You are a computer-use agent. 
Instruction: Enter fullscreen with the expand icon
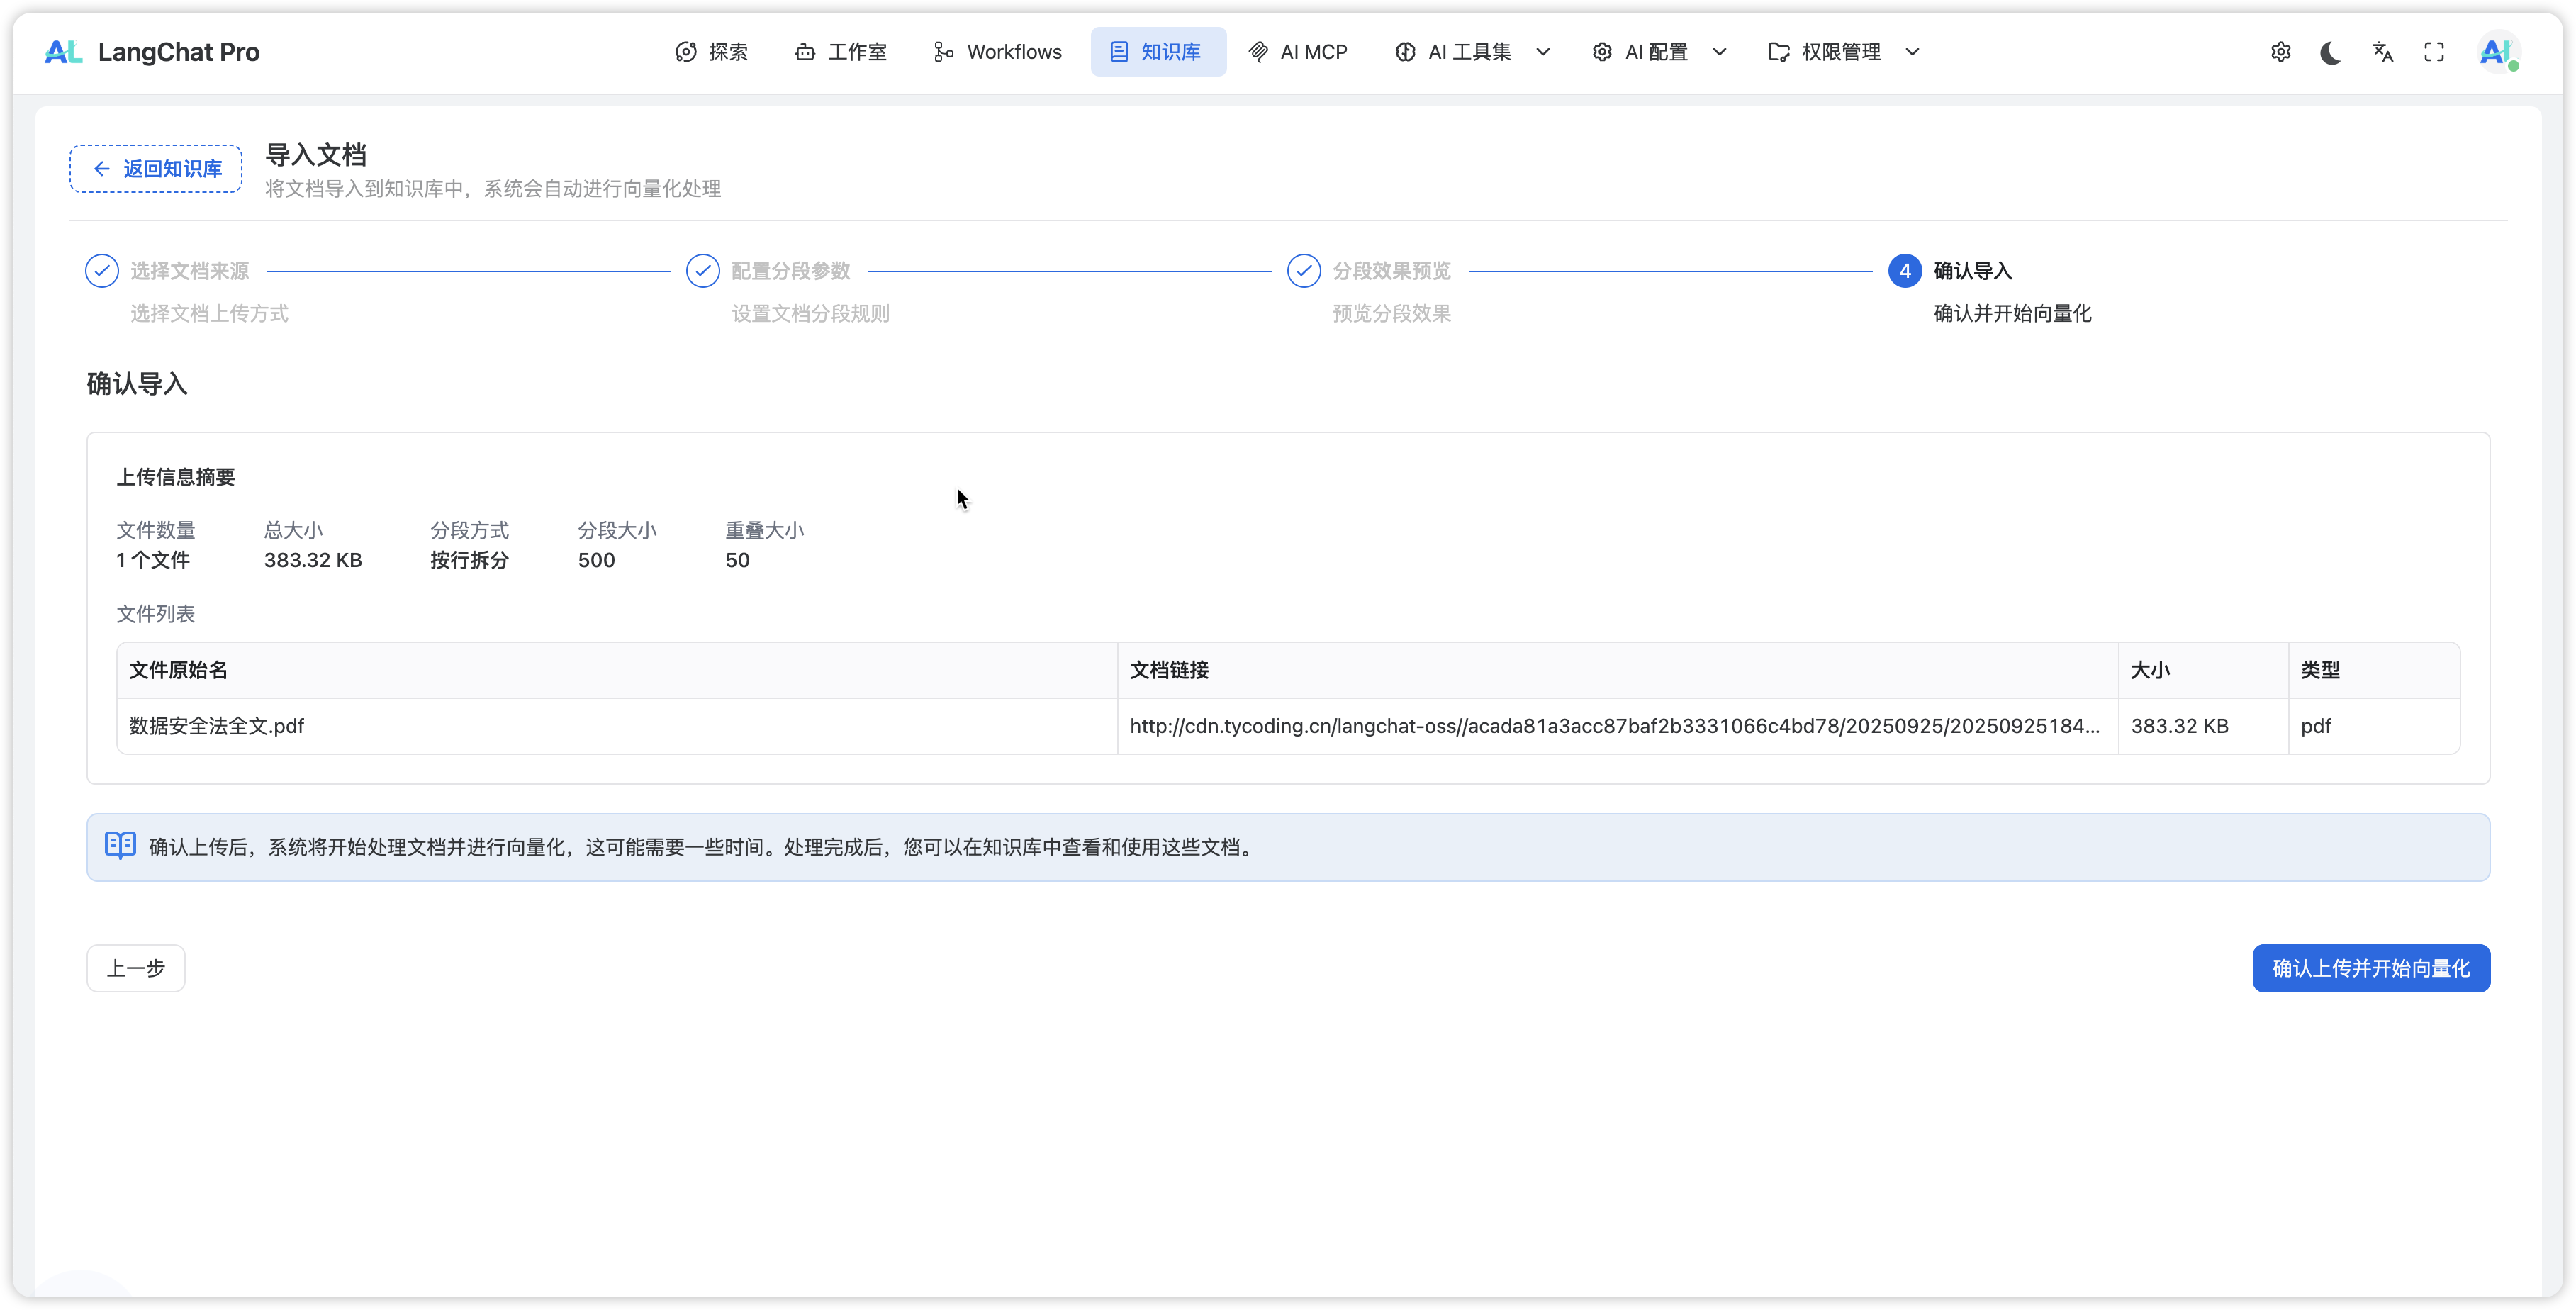pos(2434,52)
